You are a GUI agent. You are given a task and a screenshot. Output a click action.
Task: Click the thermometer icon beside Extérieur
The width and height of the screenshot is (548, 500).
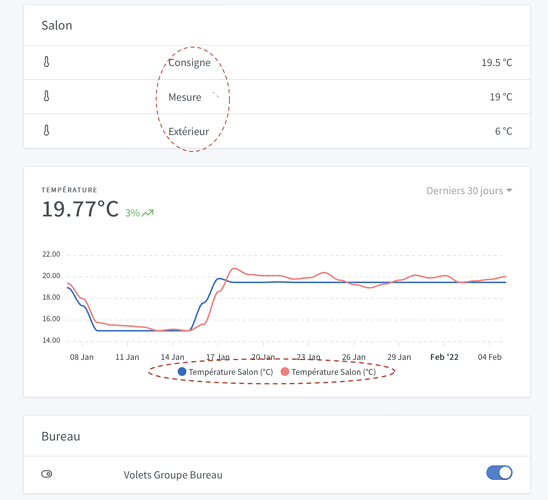coord(46,131)
